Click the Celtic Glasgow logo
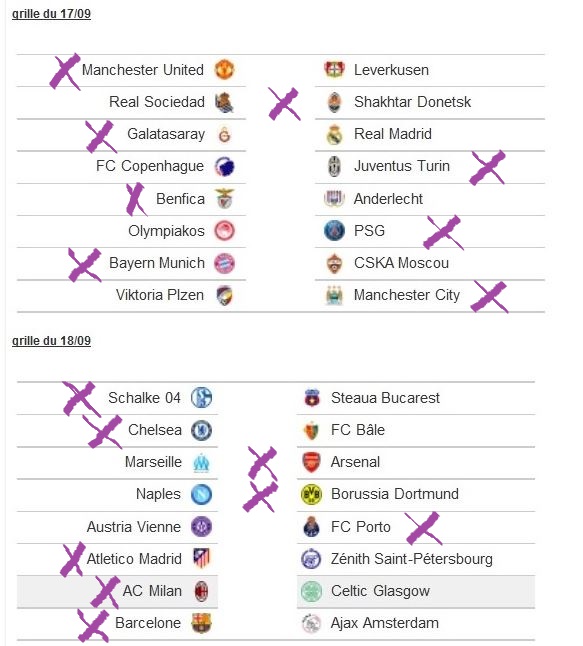This screenshot has height=646, width=583. 311,591
